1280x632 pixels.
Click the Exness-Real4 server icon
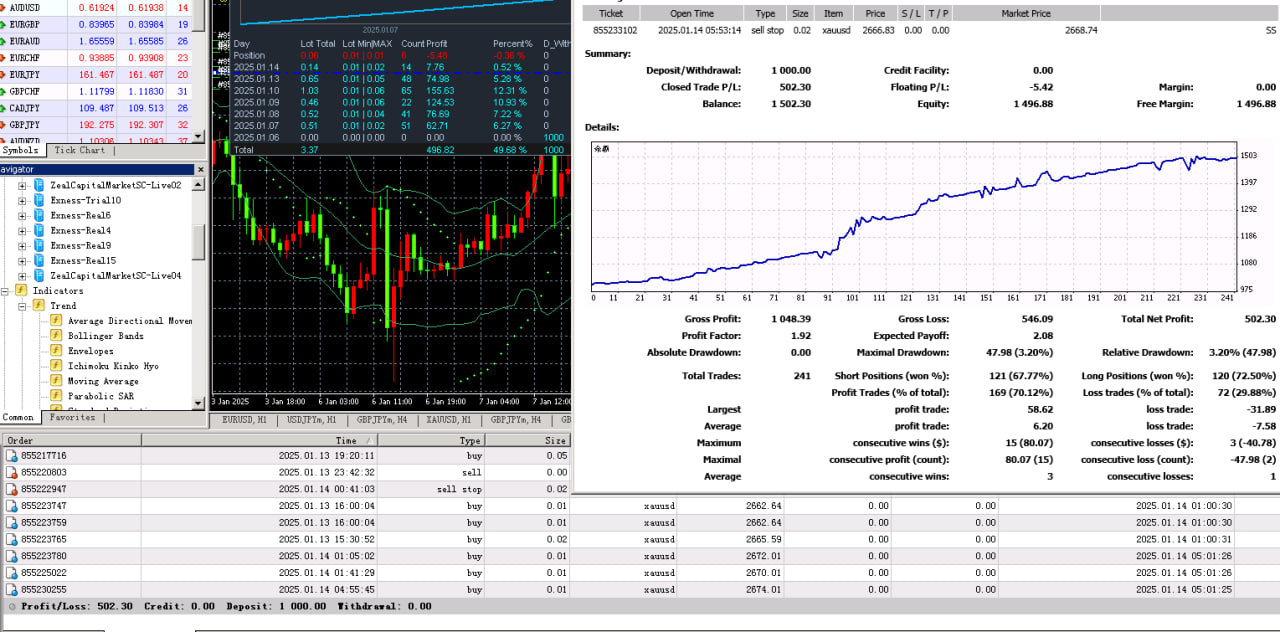(39, 230)
